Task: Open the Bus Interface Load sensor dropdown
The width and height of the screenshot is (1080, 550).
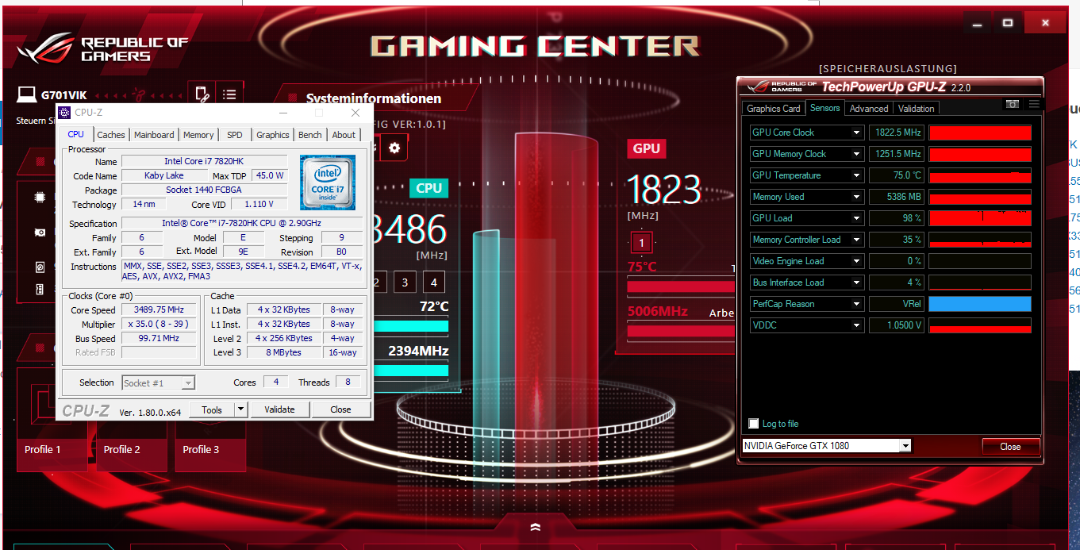Action: [x=857, y=282]
